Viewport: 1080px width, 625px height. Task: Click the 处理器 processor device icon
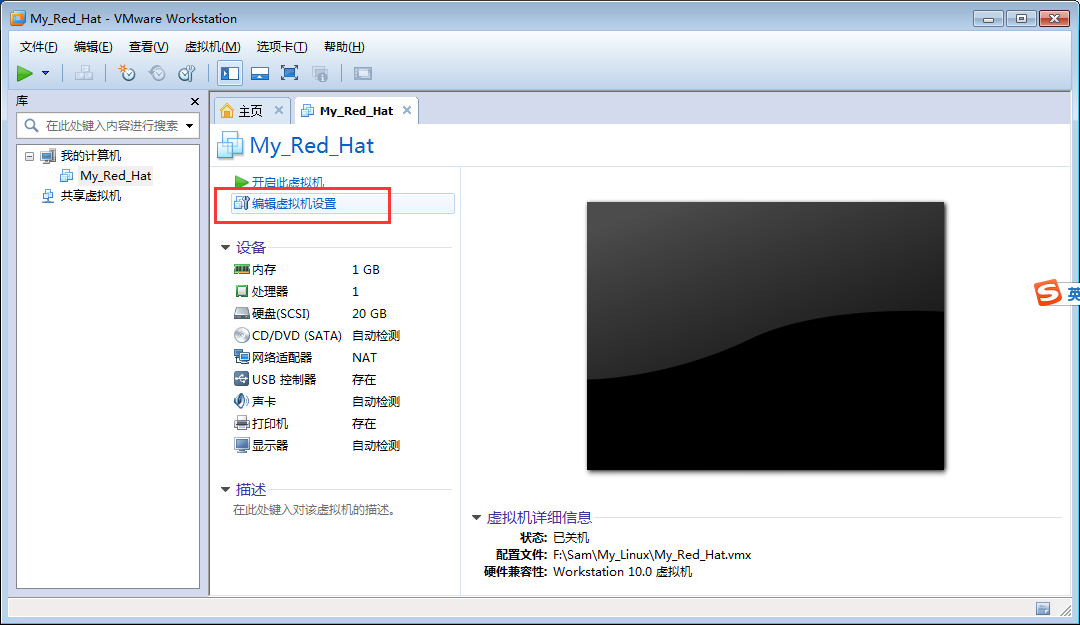pos(241,291)
